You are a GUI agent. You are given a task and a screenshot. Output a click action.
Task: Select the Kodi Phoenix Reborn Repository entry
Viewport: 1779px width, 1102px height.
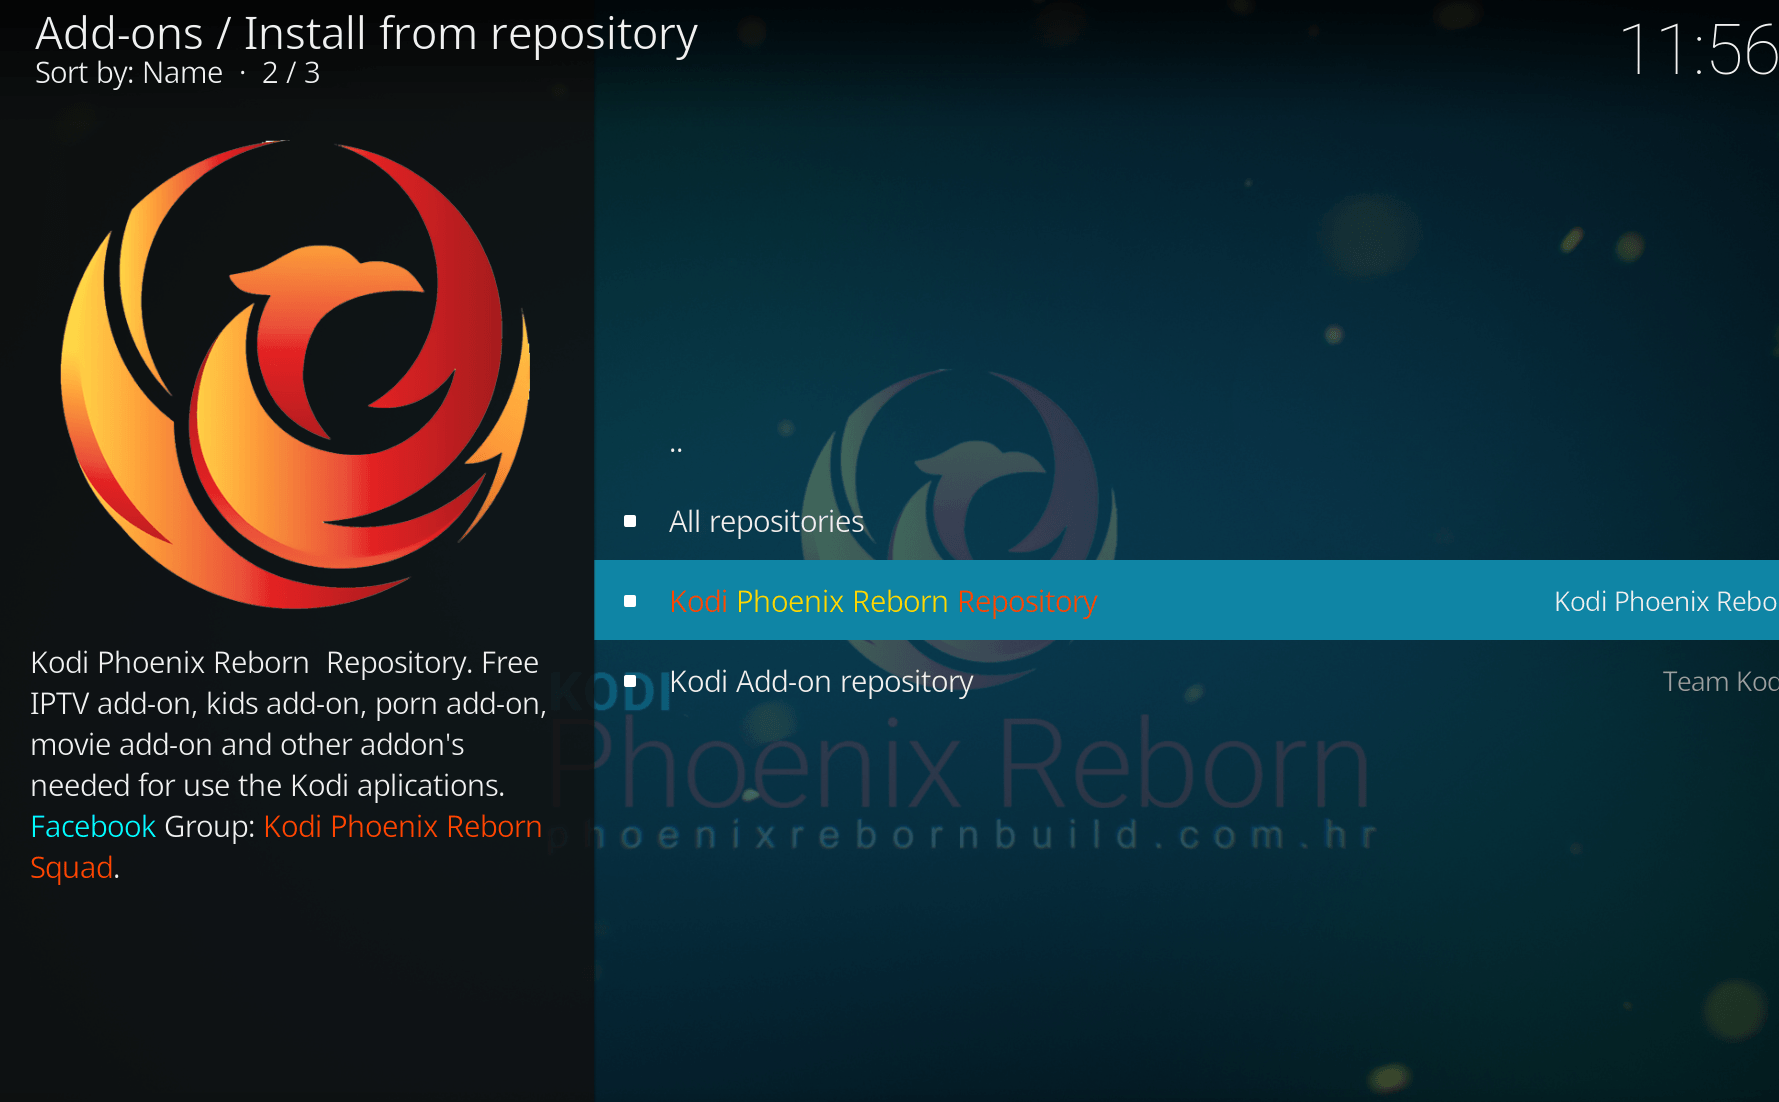pos(883,601)
